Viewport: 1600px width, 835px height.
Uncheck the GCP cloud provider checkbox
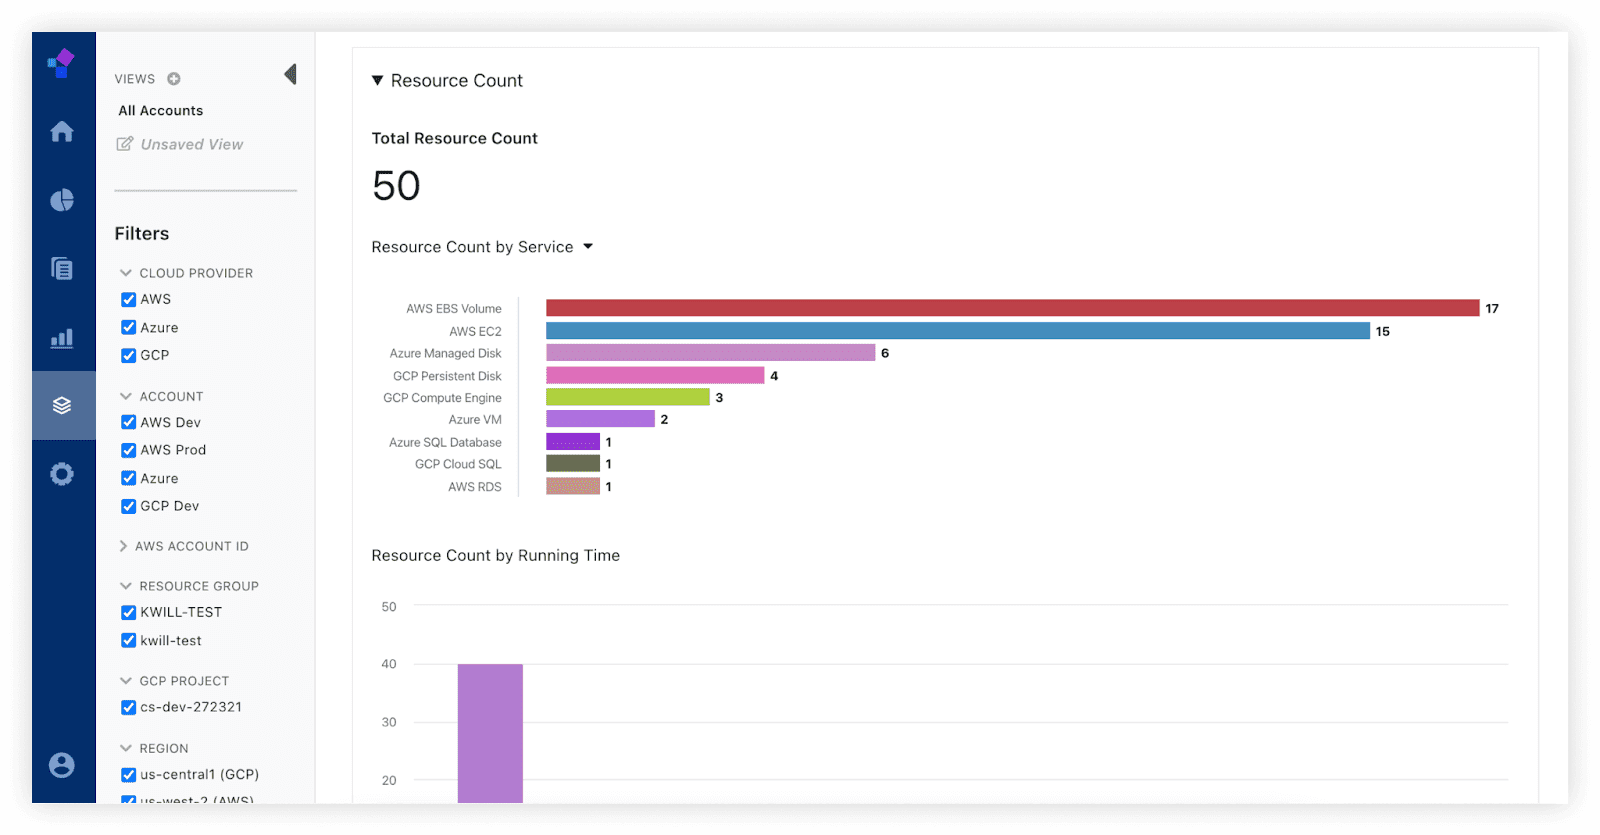point(128,355)
